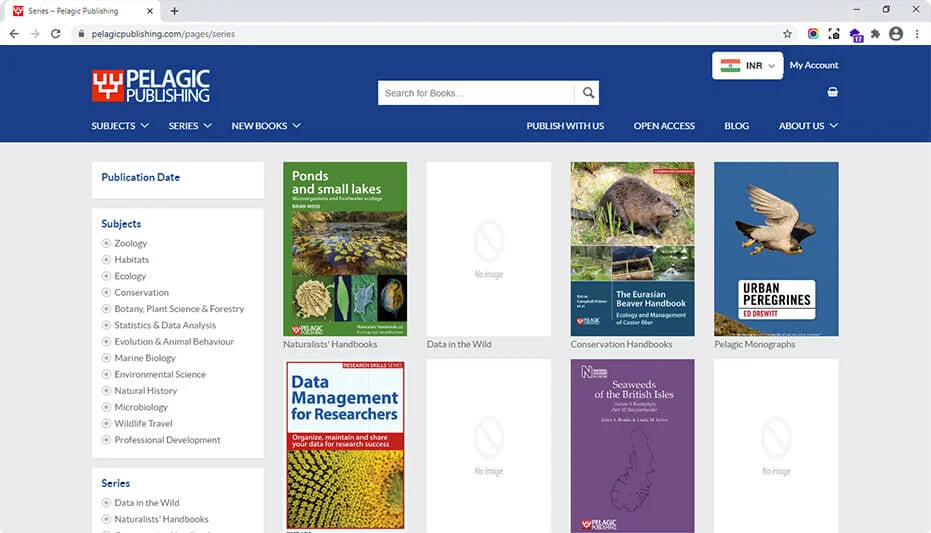Click the My Account link
Screen dimensions: 931x533
[814, 65]
